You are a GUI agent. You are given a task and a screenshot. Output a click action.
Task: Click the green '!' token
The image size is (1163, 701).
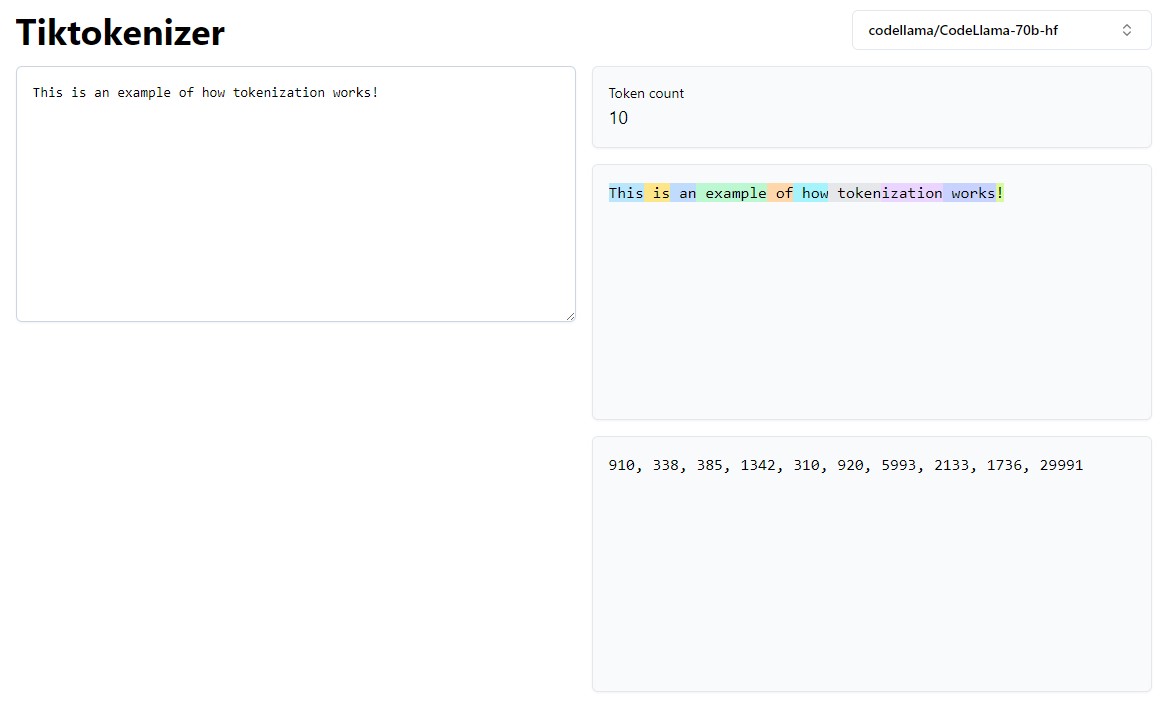click(x=1000, y=193)
